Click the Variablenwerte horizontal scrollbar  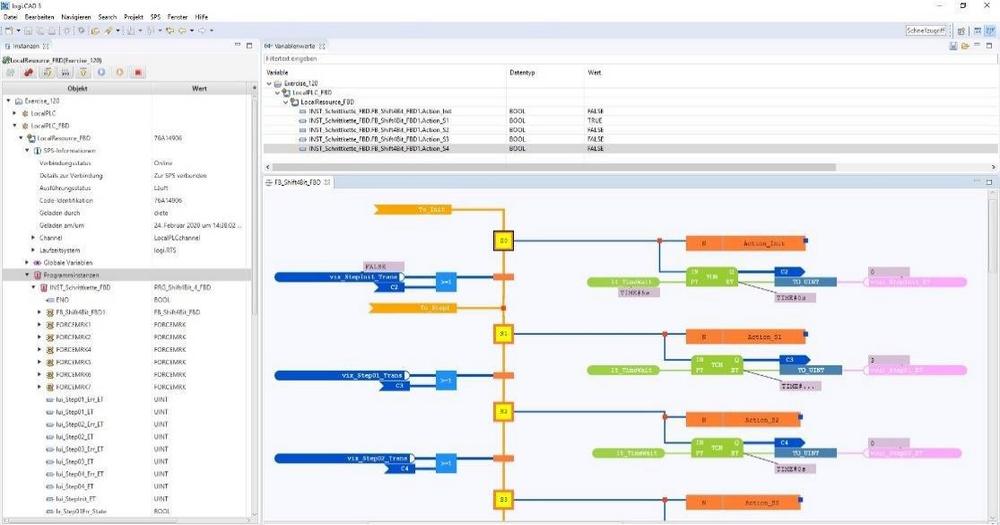click(x=555, y=167)
